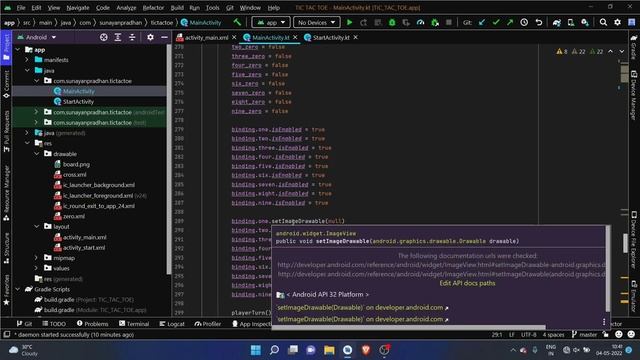This screenshot has height=360, width=640.
Task: Open Logcat tool window
Action: [x=172, y=324]
